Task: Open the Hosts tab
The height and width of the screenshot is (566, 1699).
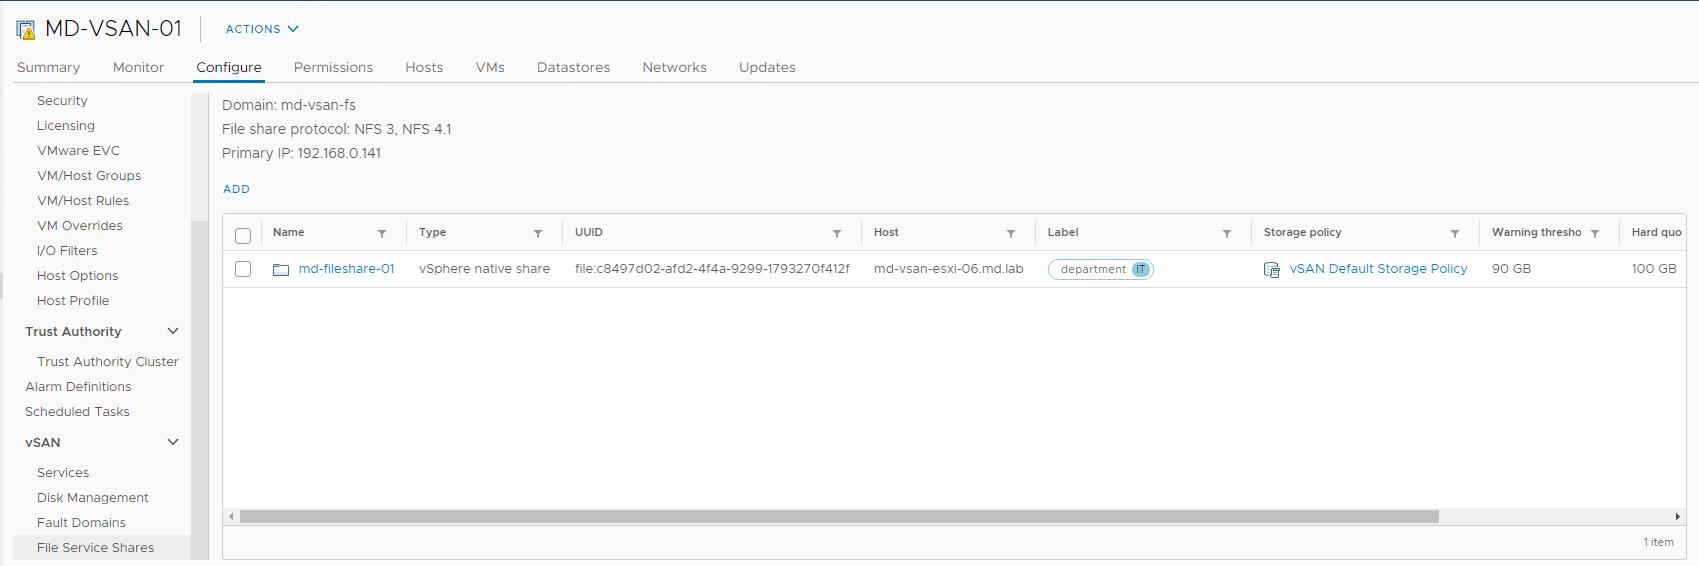Action: [x=424, y=67]
